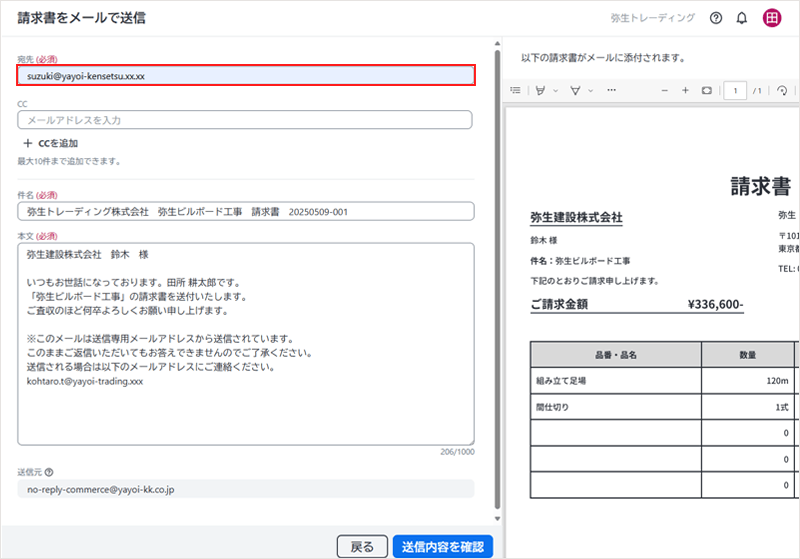Click the 1式 quantity cell
Screen dimensions: 800x559
[747, 407]
